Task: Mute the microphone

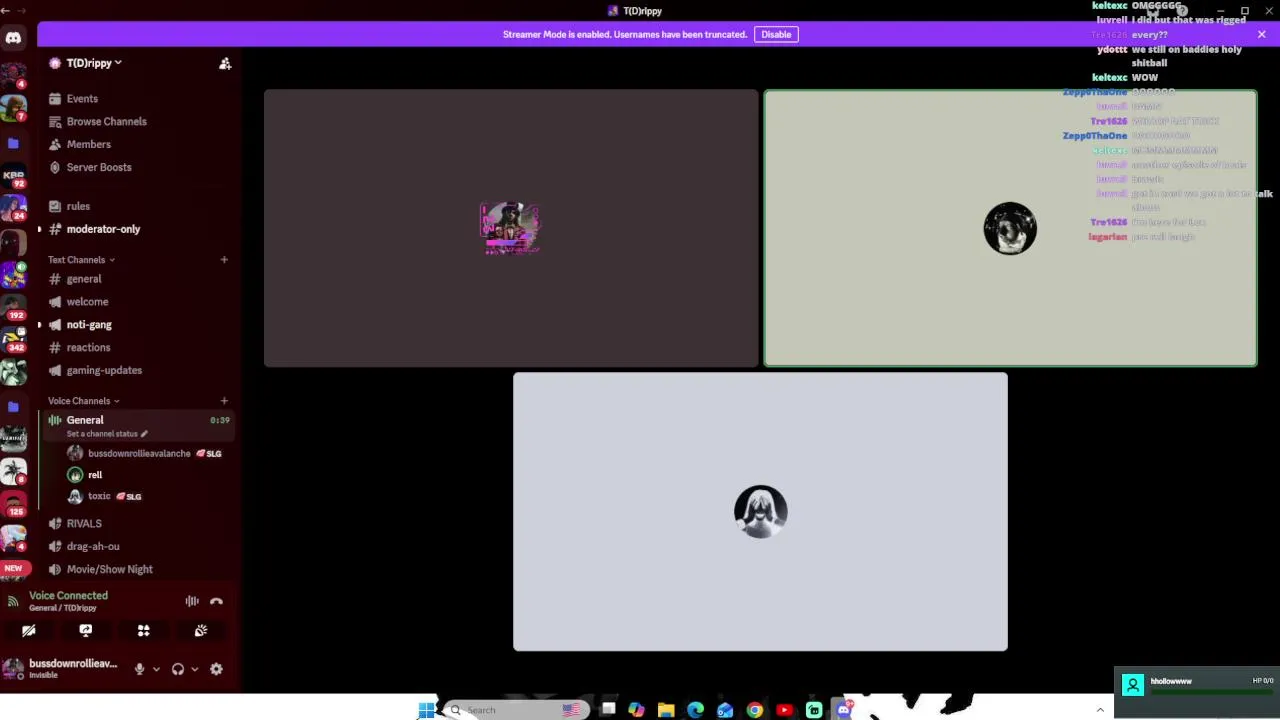Action: click(139, 669)
